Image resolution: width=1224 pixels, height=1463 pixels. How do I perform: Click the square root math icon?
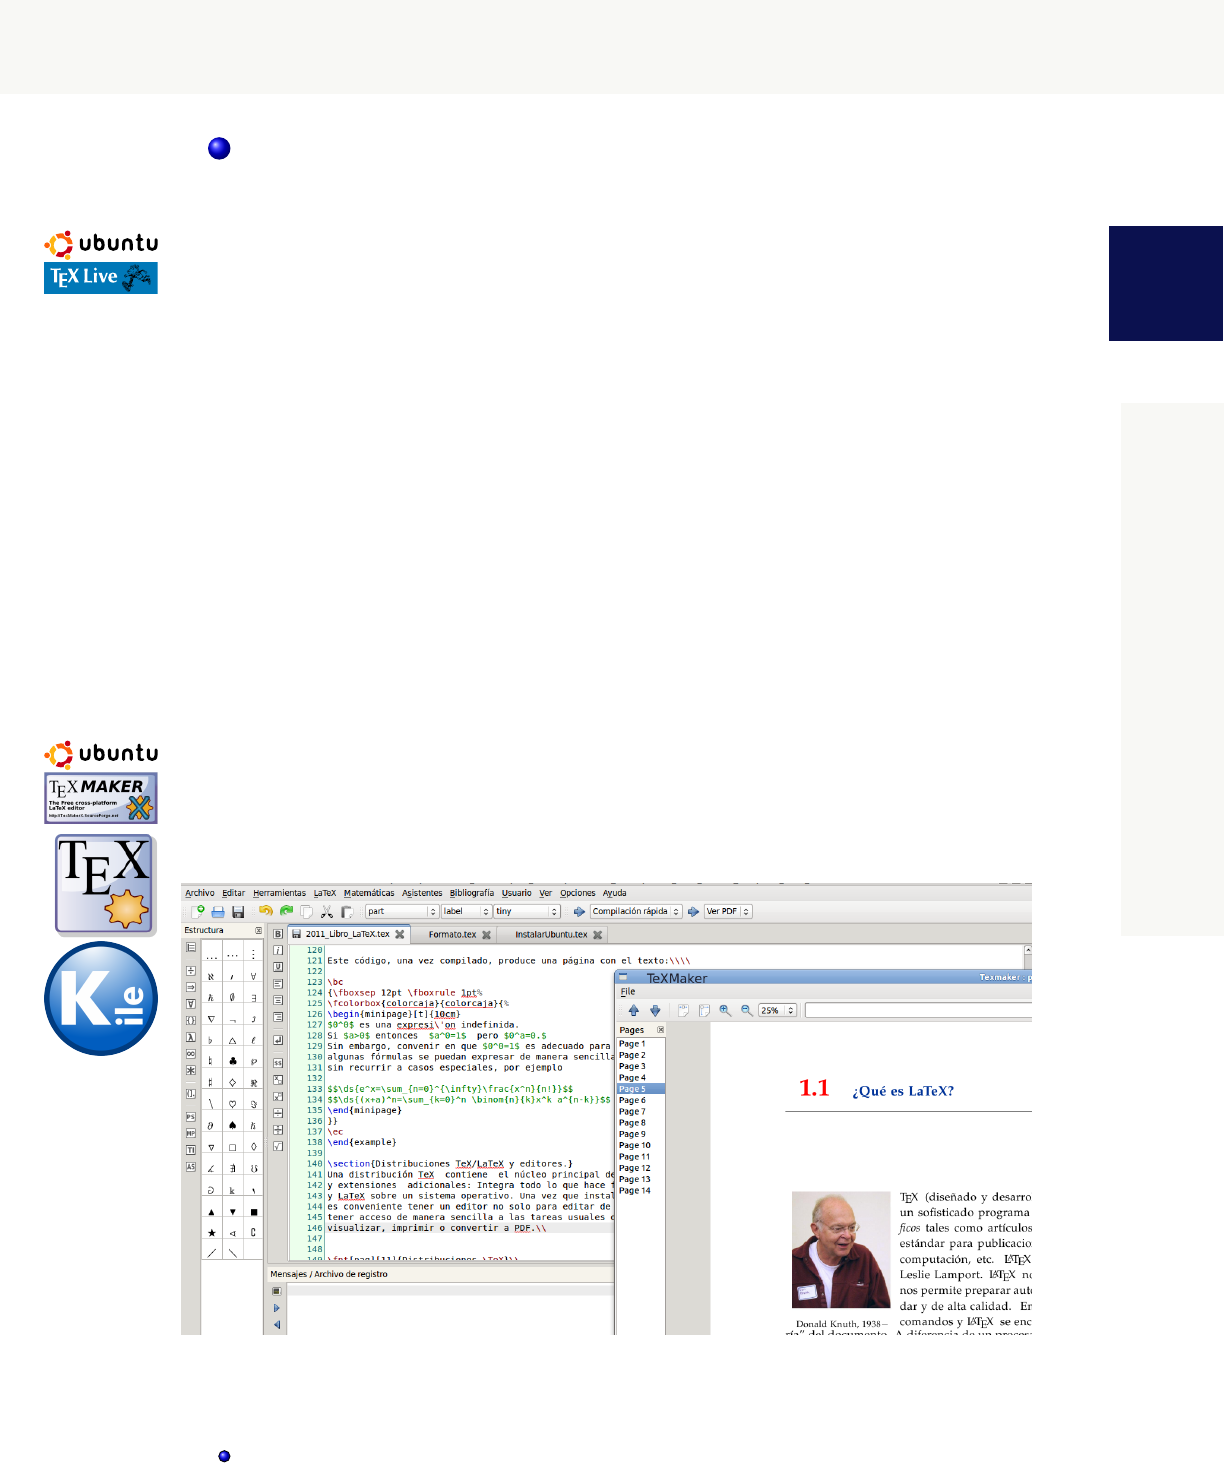point(278,1146)
